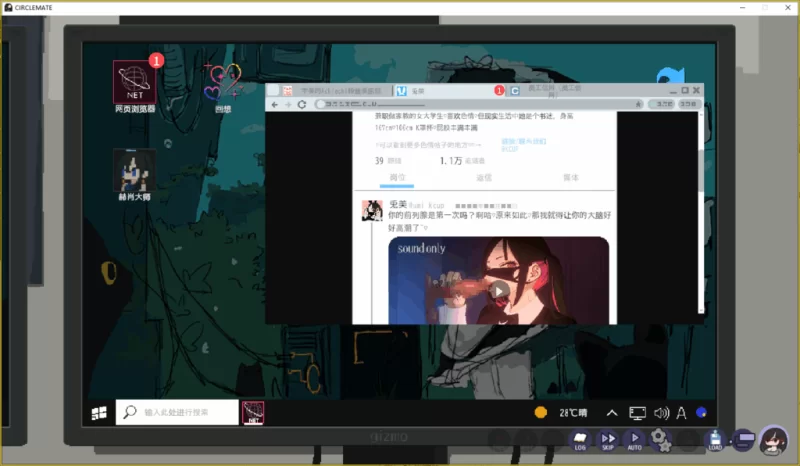Switch to the first browser tab with red icon
Image resolution: width=800 pixels, height=466 pixels.
(x=337, y=91)
